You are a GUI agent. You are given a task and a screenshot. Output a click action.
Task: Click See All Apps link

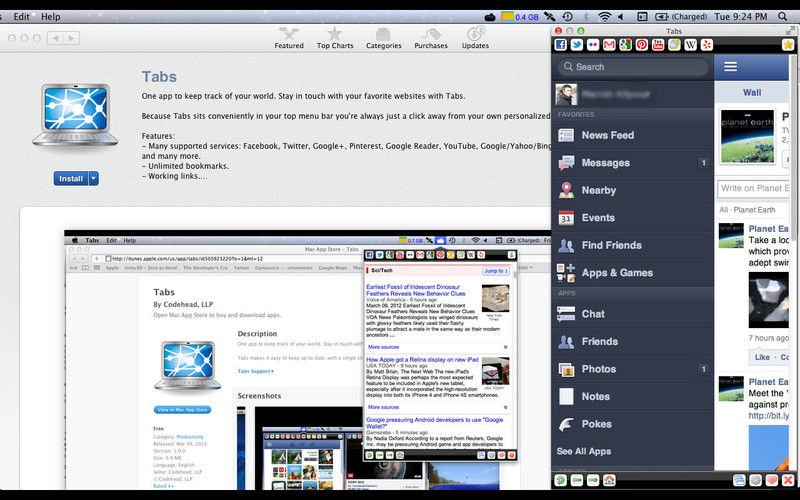584,452
